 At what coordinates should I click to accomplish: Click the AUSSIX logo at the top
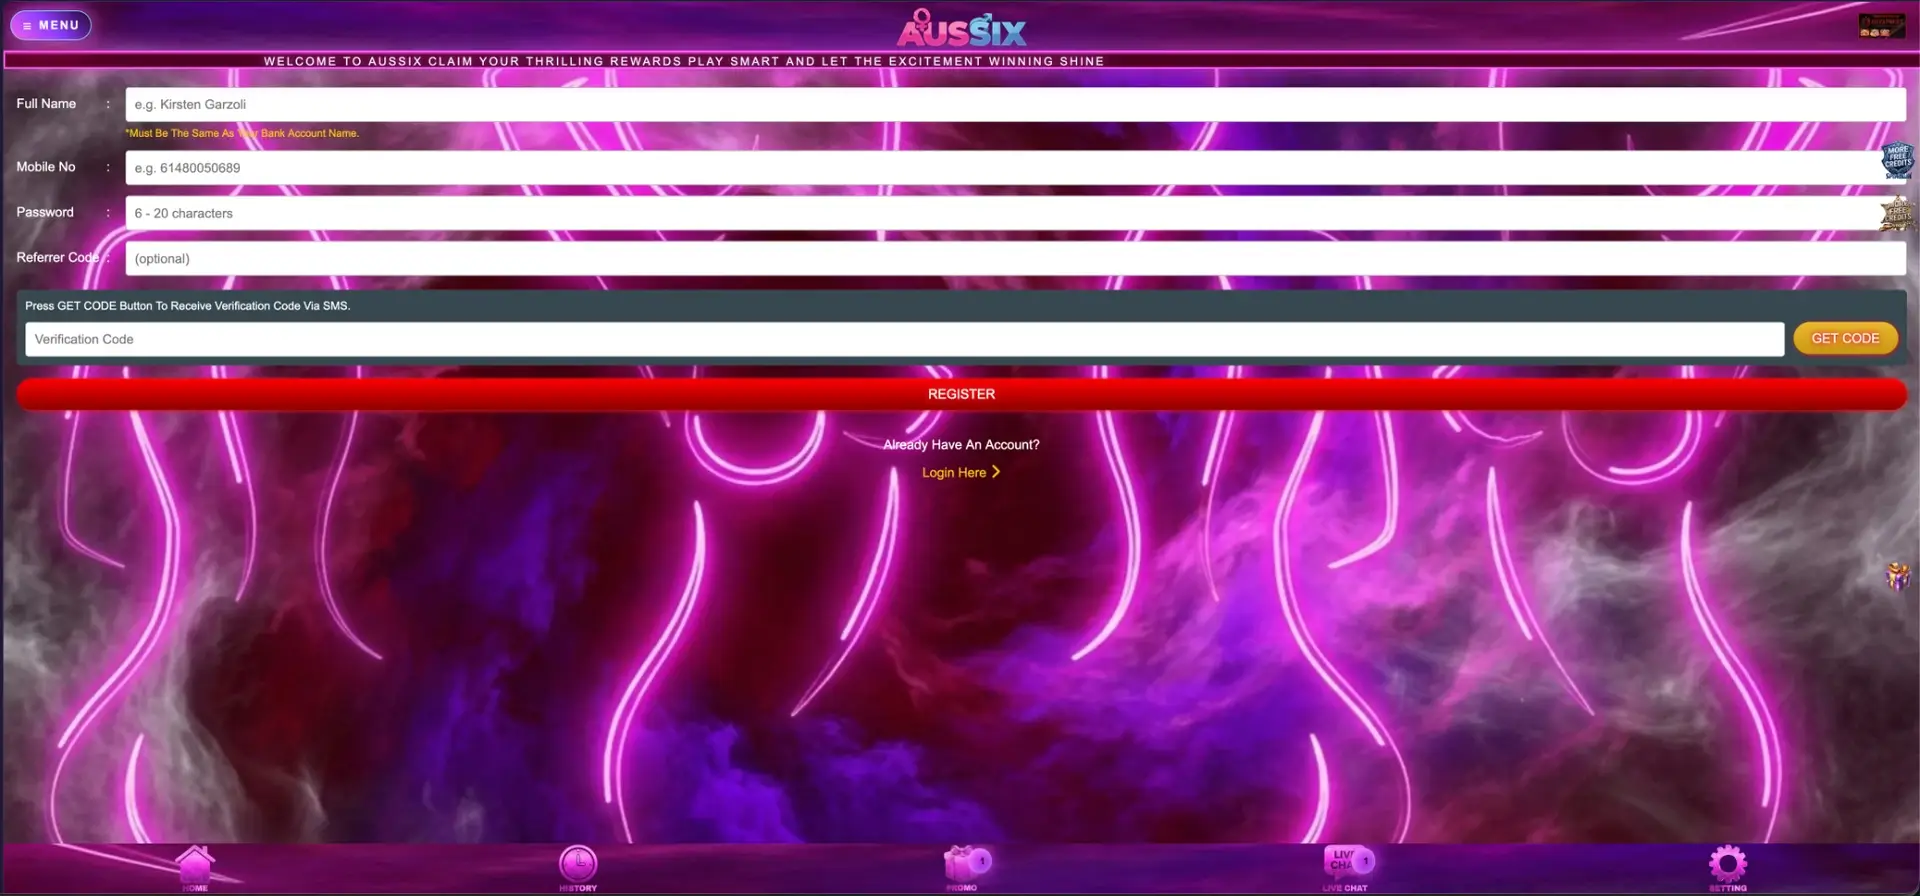961,28
